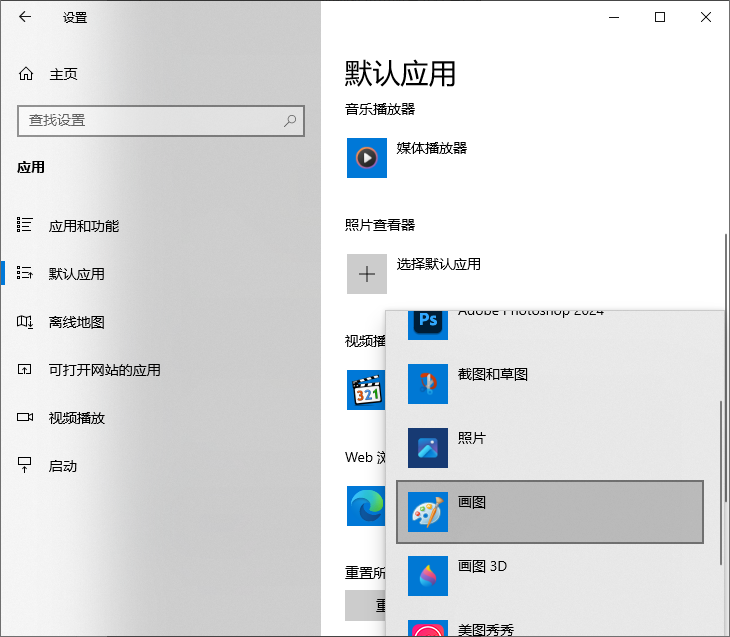Click 默认应用 sidebar icon
This screenshot has height=637, width=730.
25,272
